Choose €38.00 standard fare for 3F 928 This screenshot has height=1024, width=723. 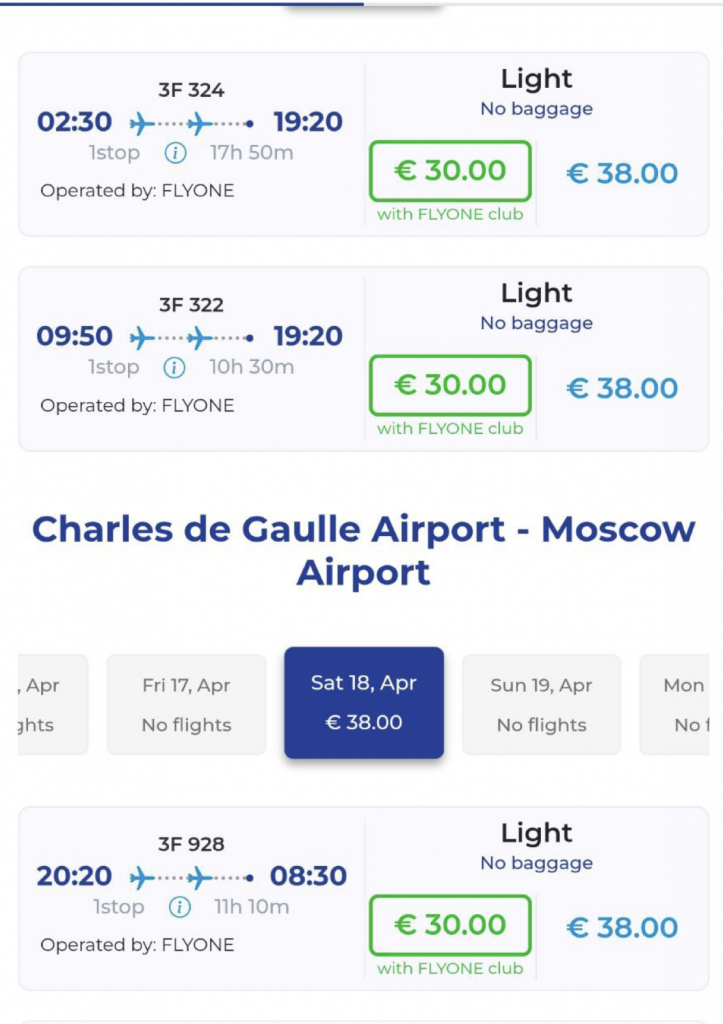[622, 927]
